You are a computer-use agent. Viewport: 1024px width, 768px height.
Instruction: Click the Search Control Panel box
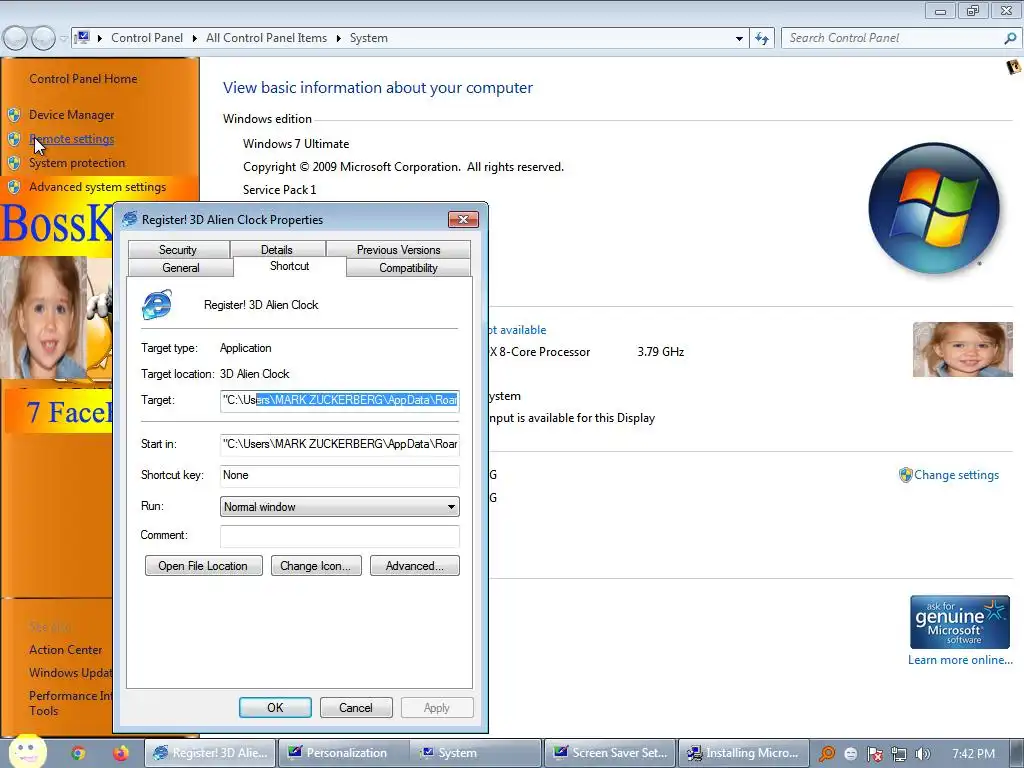[891, 38]
